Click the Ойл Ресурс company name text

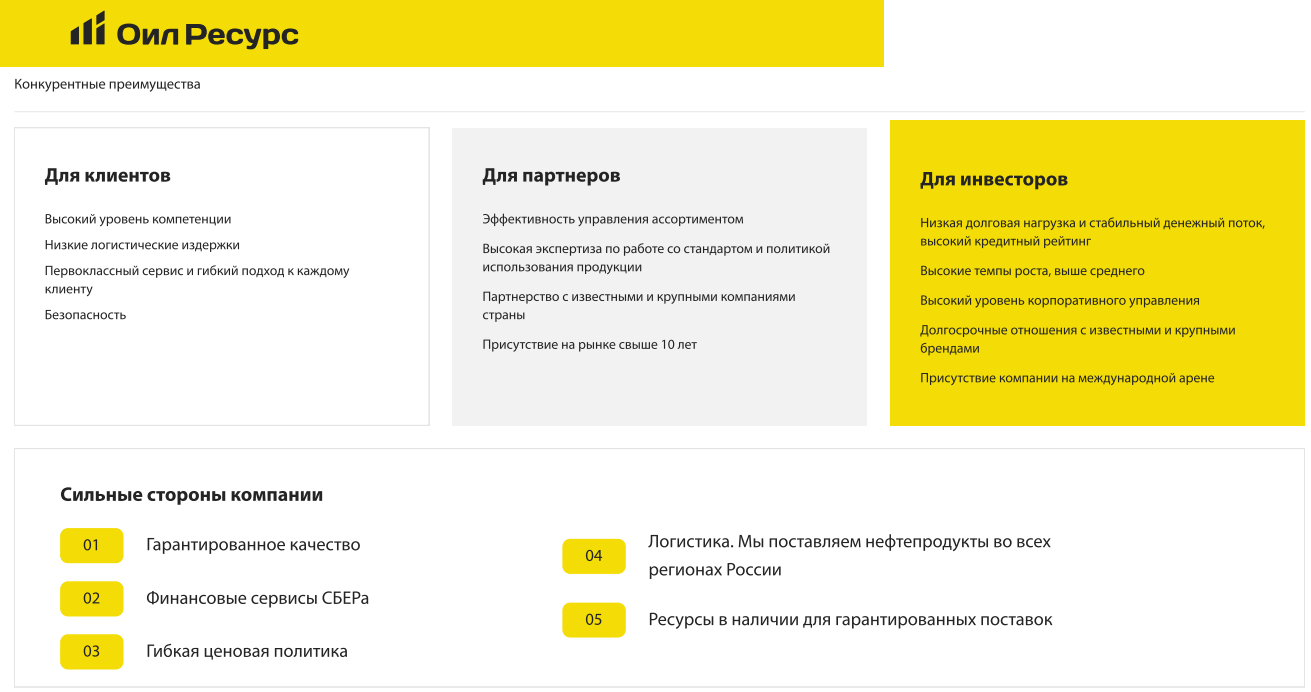point(207,34)
